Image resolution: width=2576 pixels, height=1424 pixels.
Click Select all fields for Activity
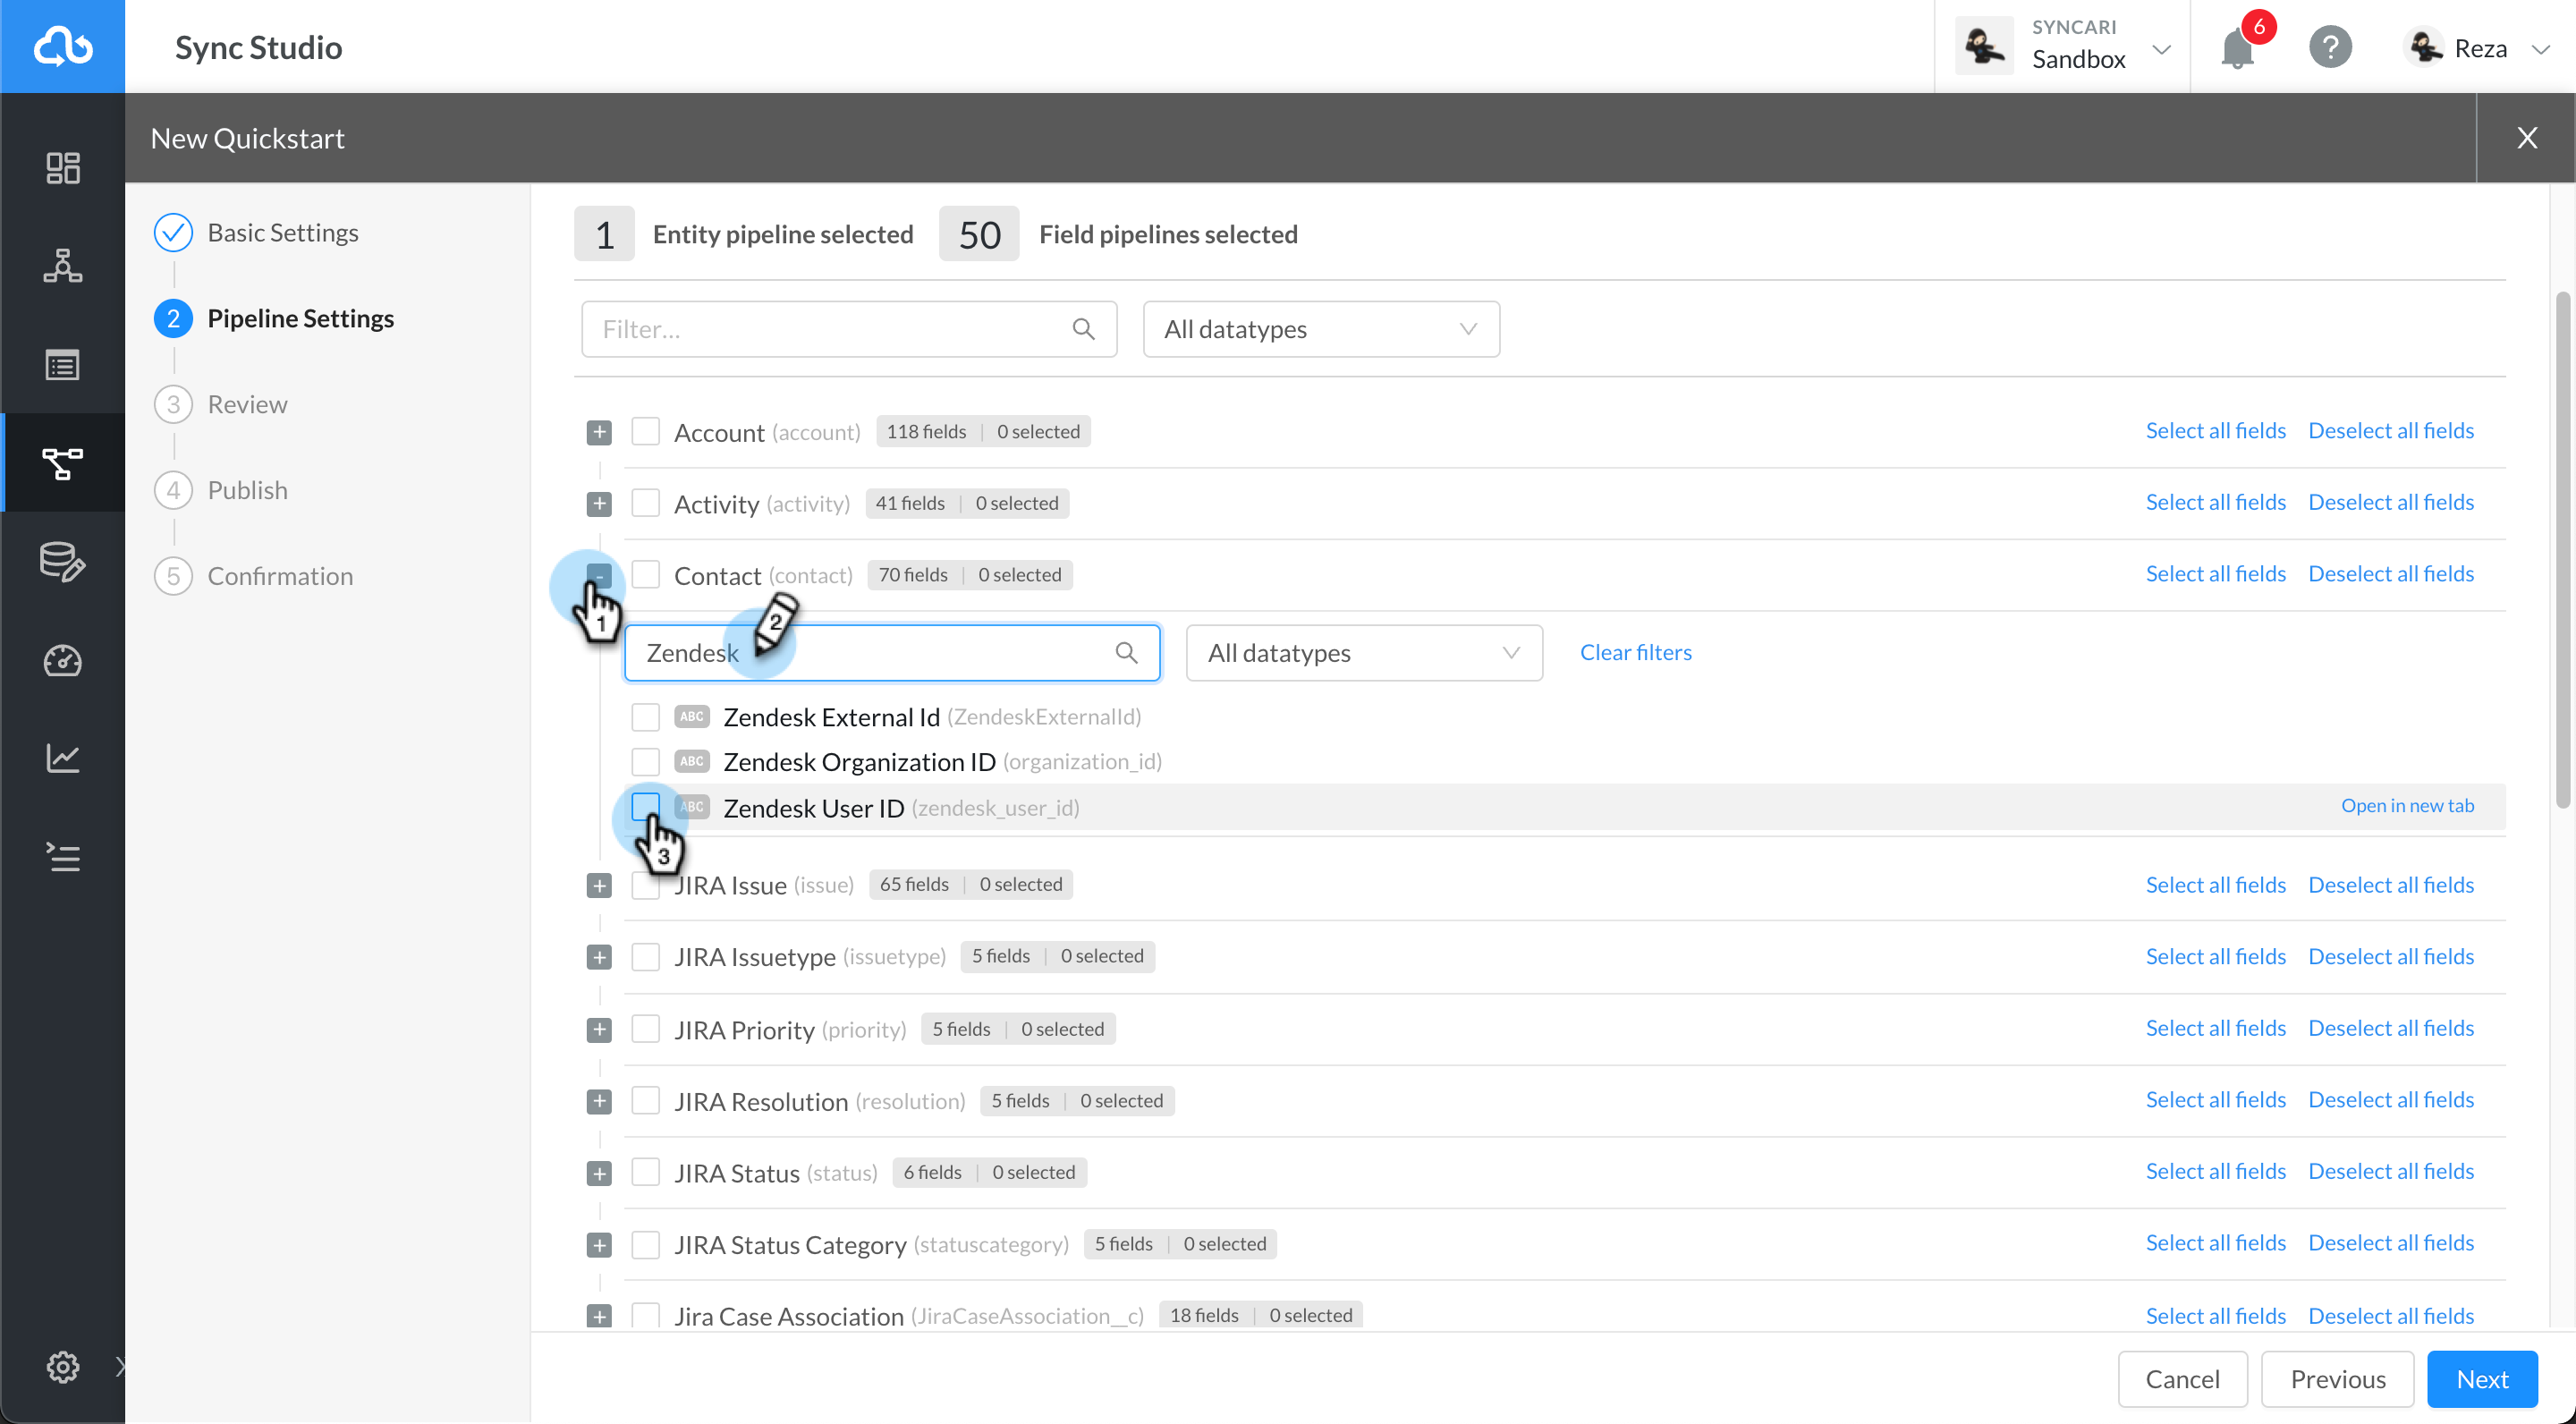pos(2216,501)
